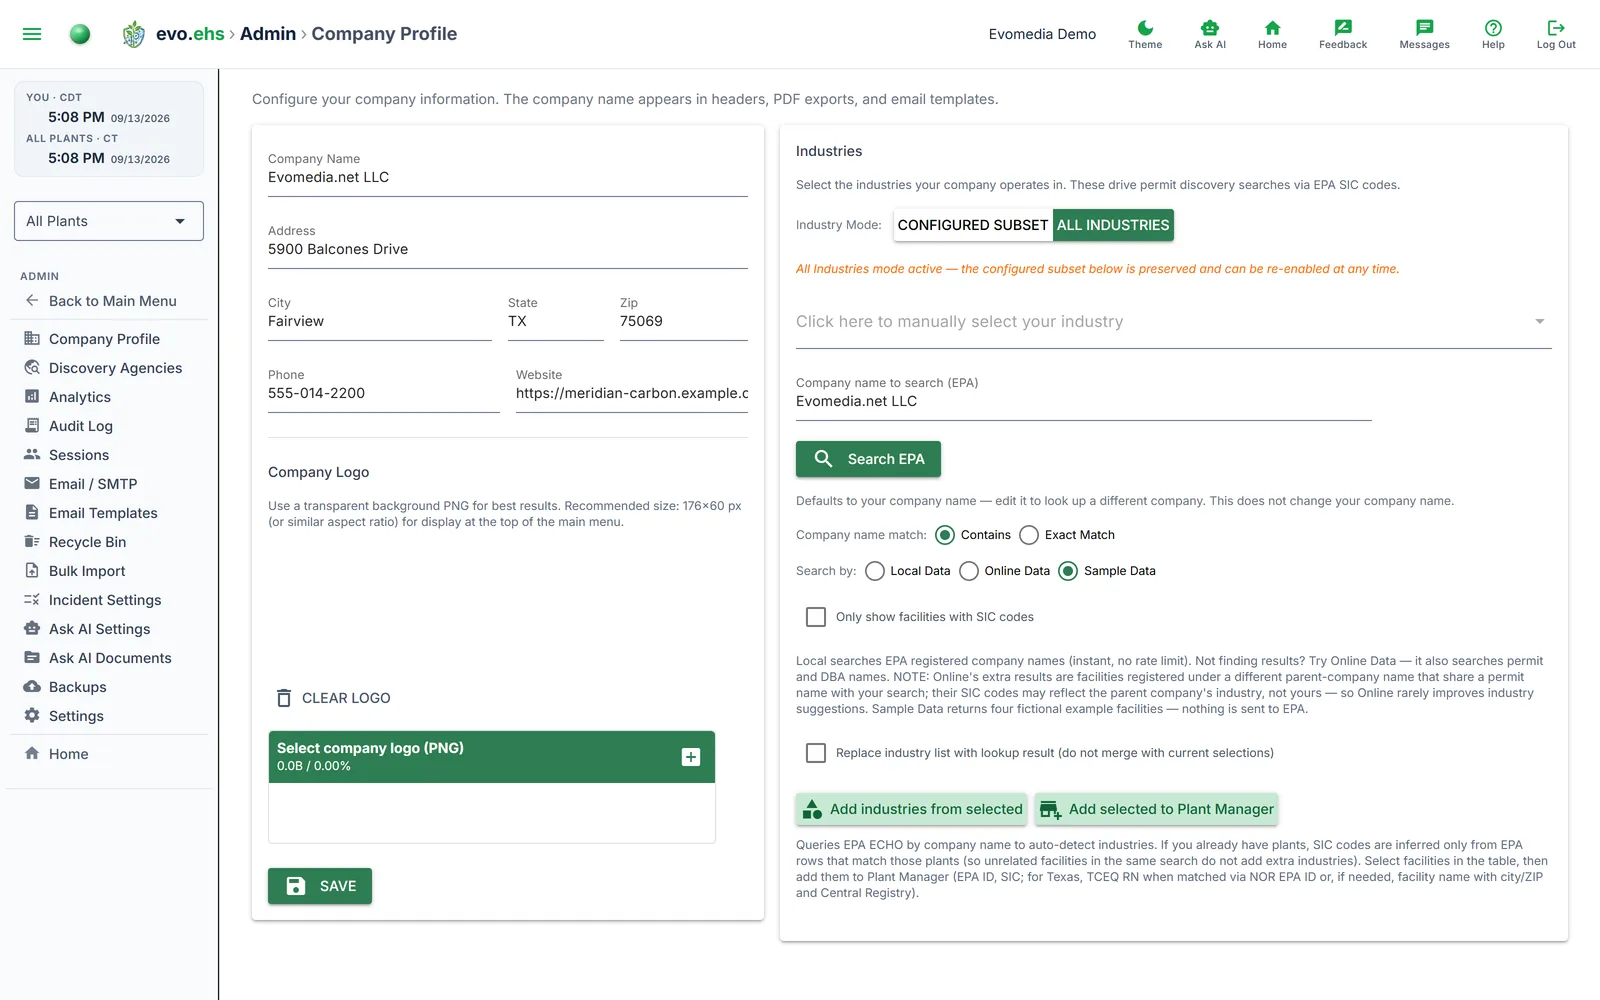Click the logo file drop area

click(492, 813)
